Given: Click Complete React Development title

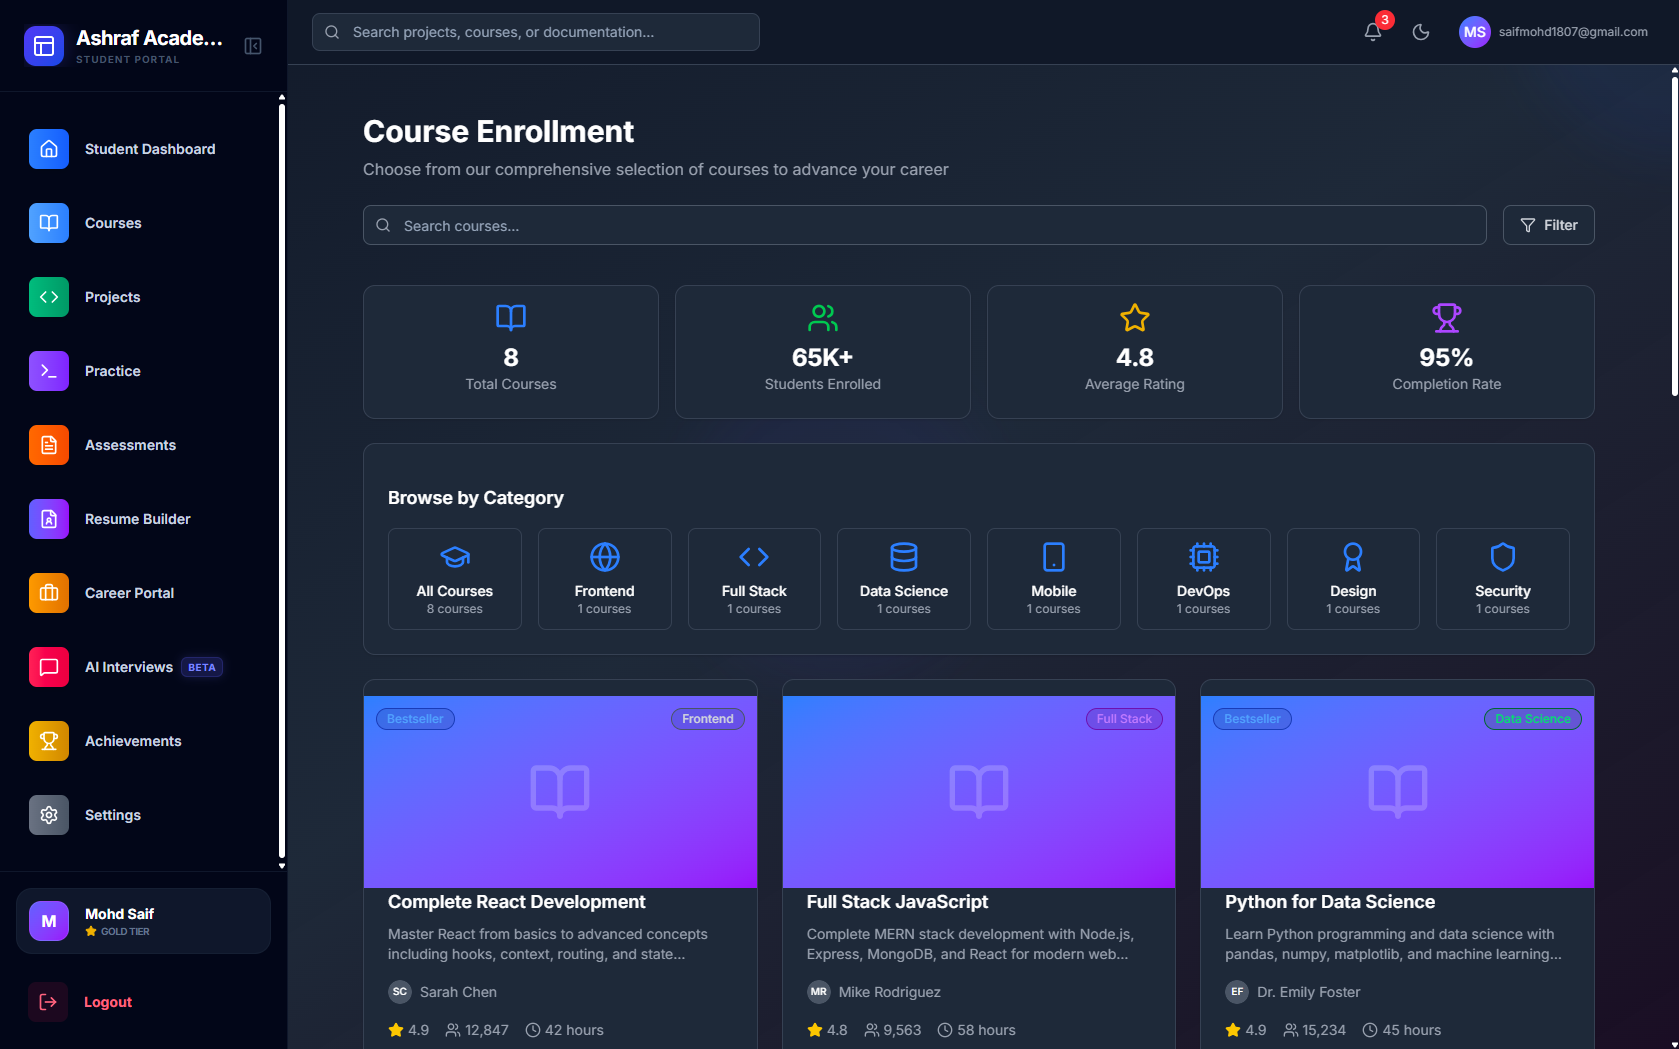Looking at the screenshot, I should (x=517, y=902).
